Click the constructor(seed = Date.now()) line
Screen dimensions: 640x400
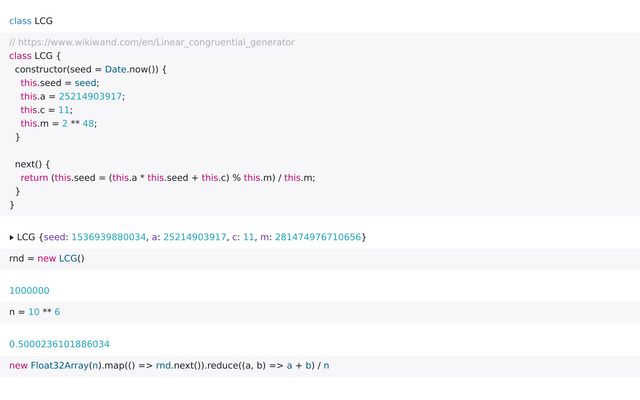tap(90, 69)
